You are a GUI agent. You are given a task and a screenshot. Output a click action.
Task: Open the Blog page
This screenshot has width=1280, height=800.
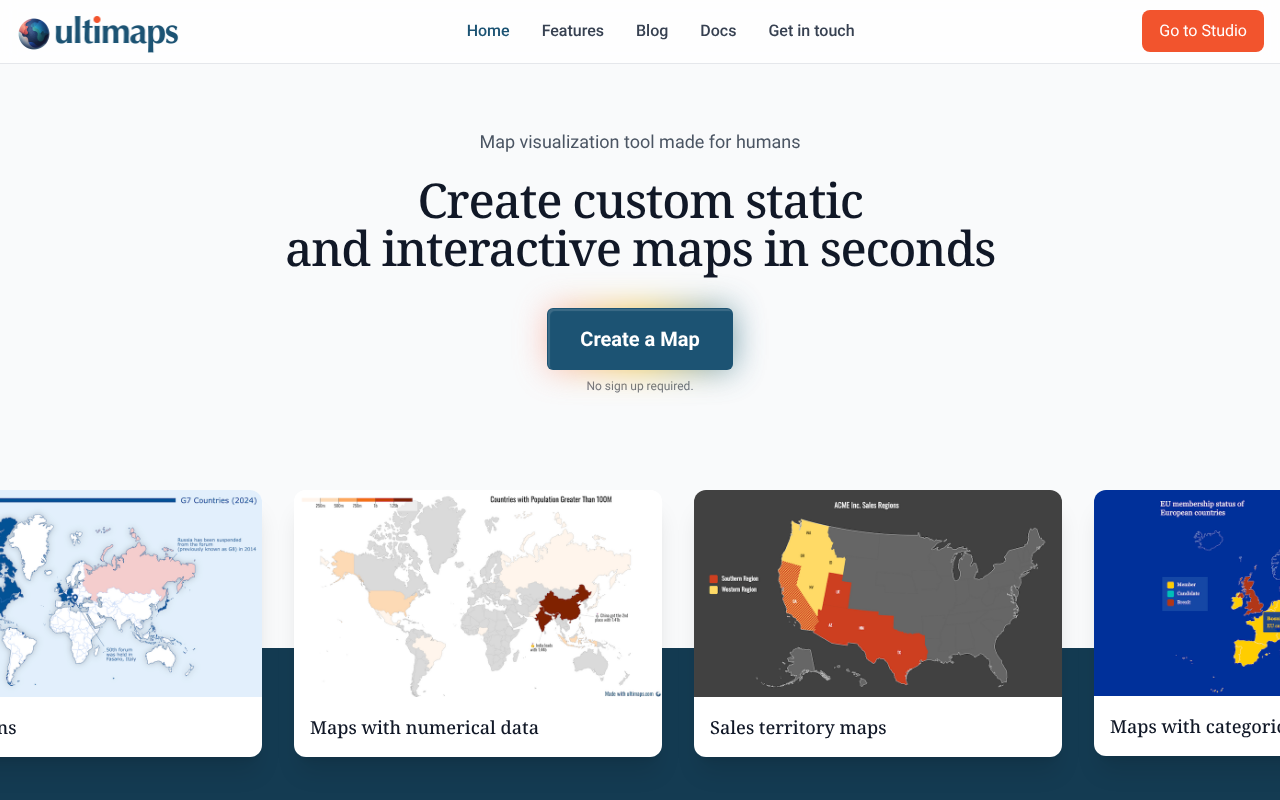tap(651, 31)
